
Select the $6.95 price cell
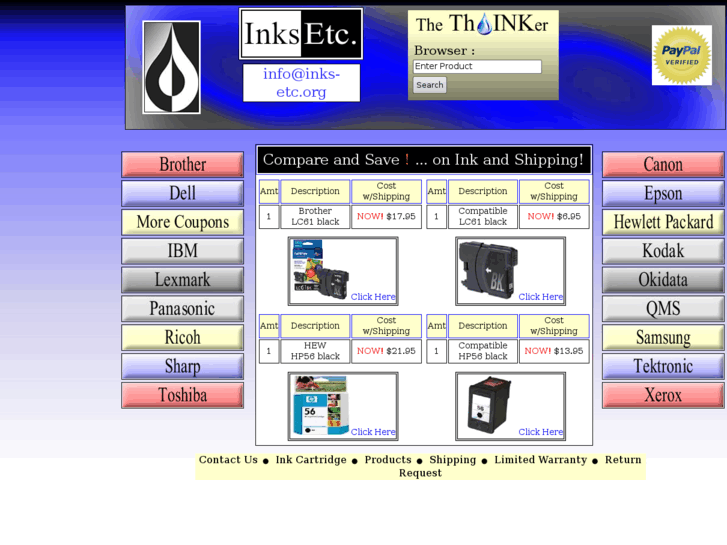pos(554,217)
